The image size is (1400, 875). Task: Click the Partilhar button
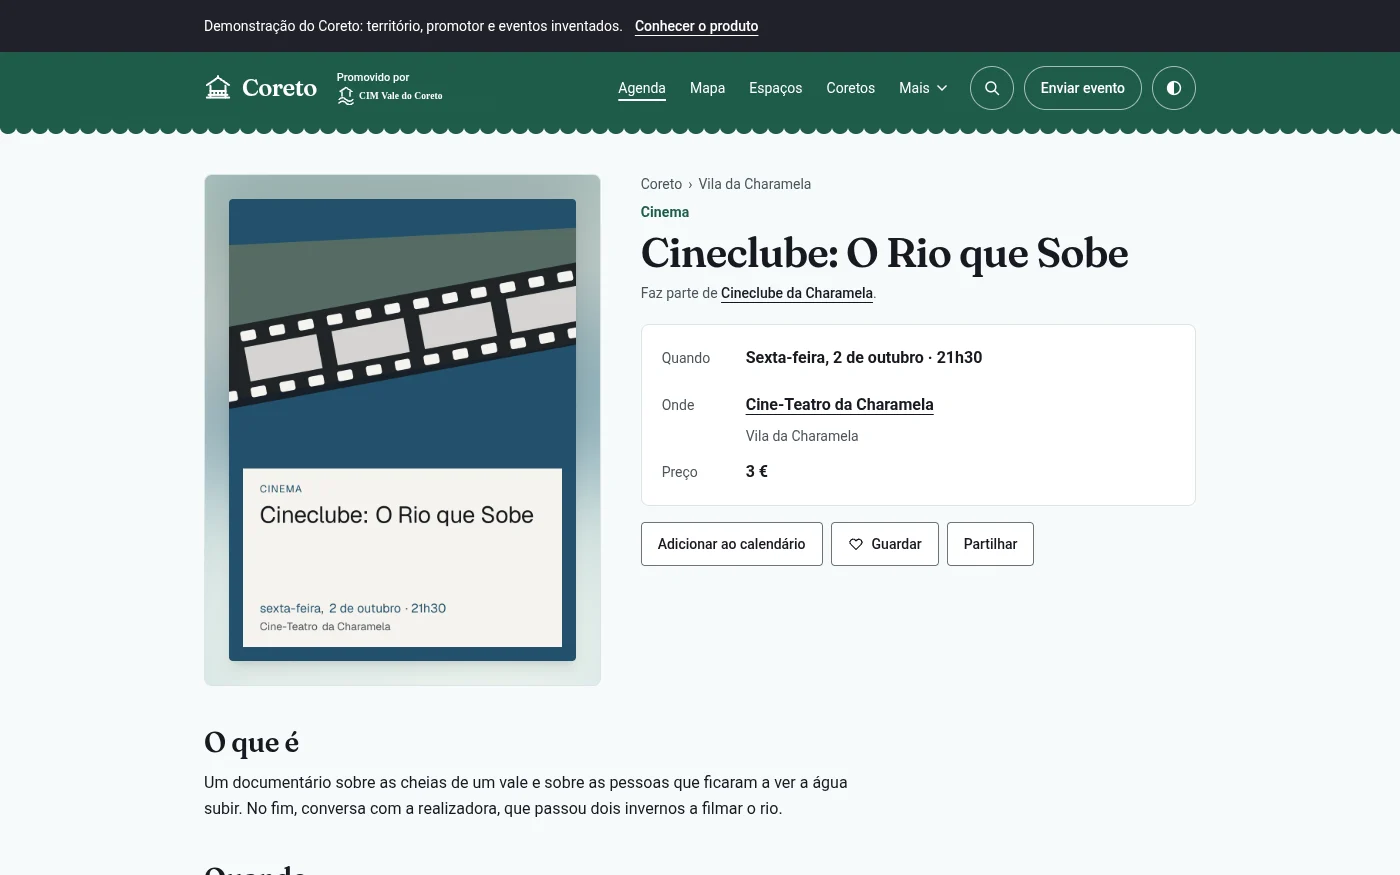tap(990, 544)
